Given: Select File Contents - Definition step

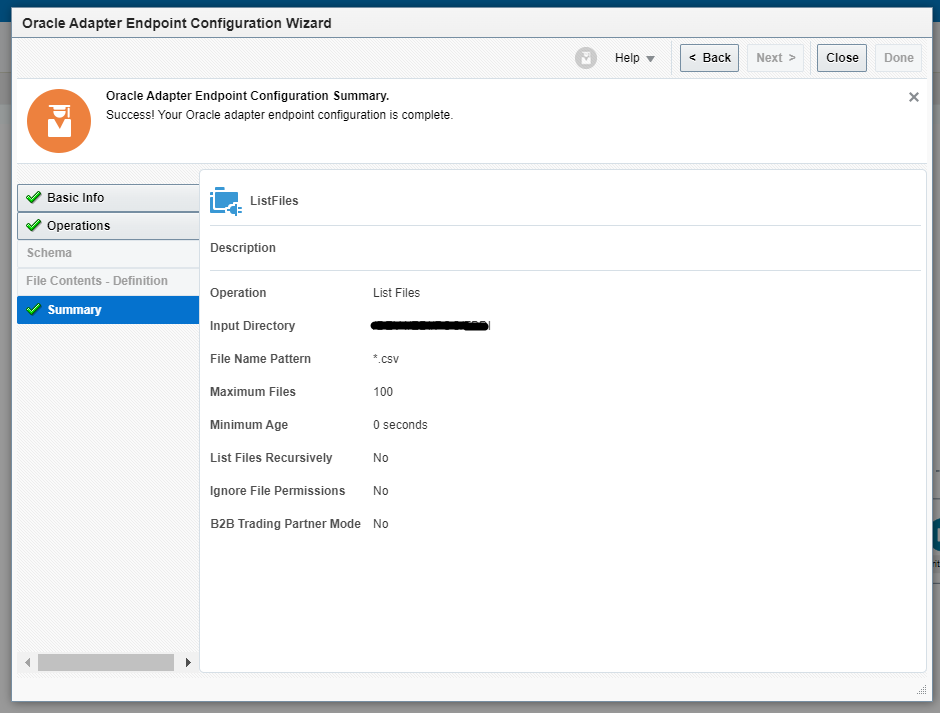Looking at the screenshot, I should pos(108,281).
